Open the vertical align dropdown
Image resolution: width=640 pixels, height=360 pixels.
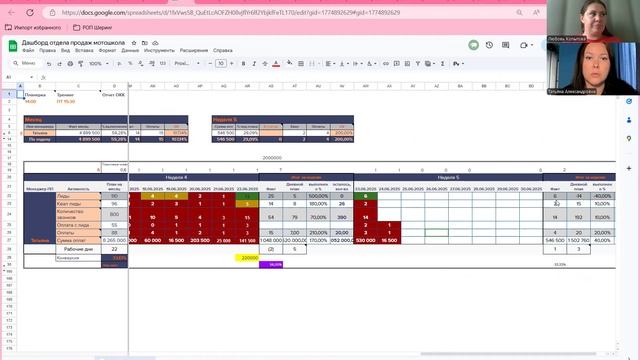(343, 64)
